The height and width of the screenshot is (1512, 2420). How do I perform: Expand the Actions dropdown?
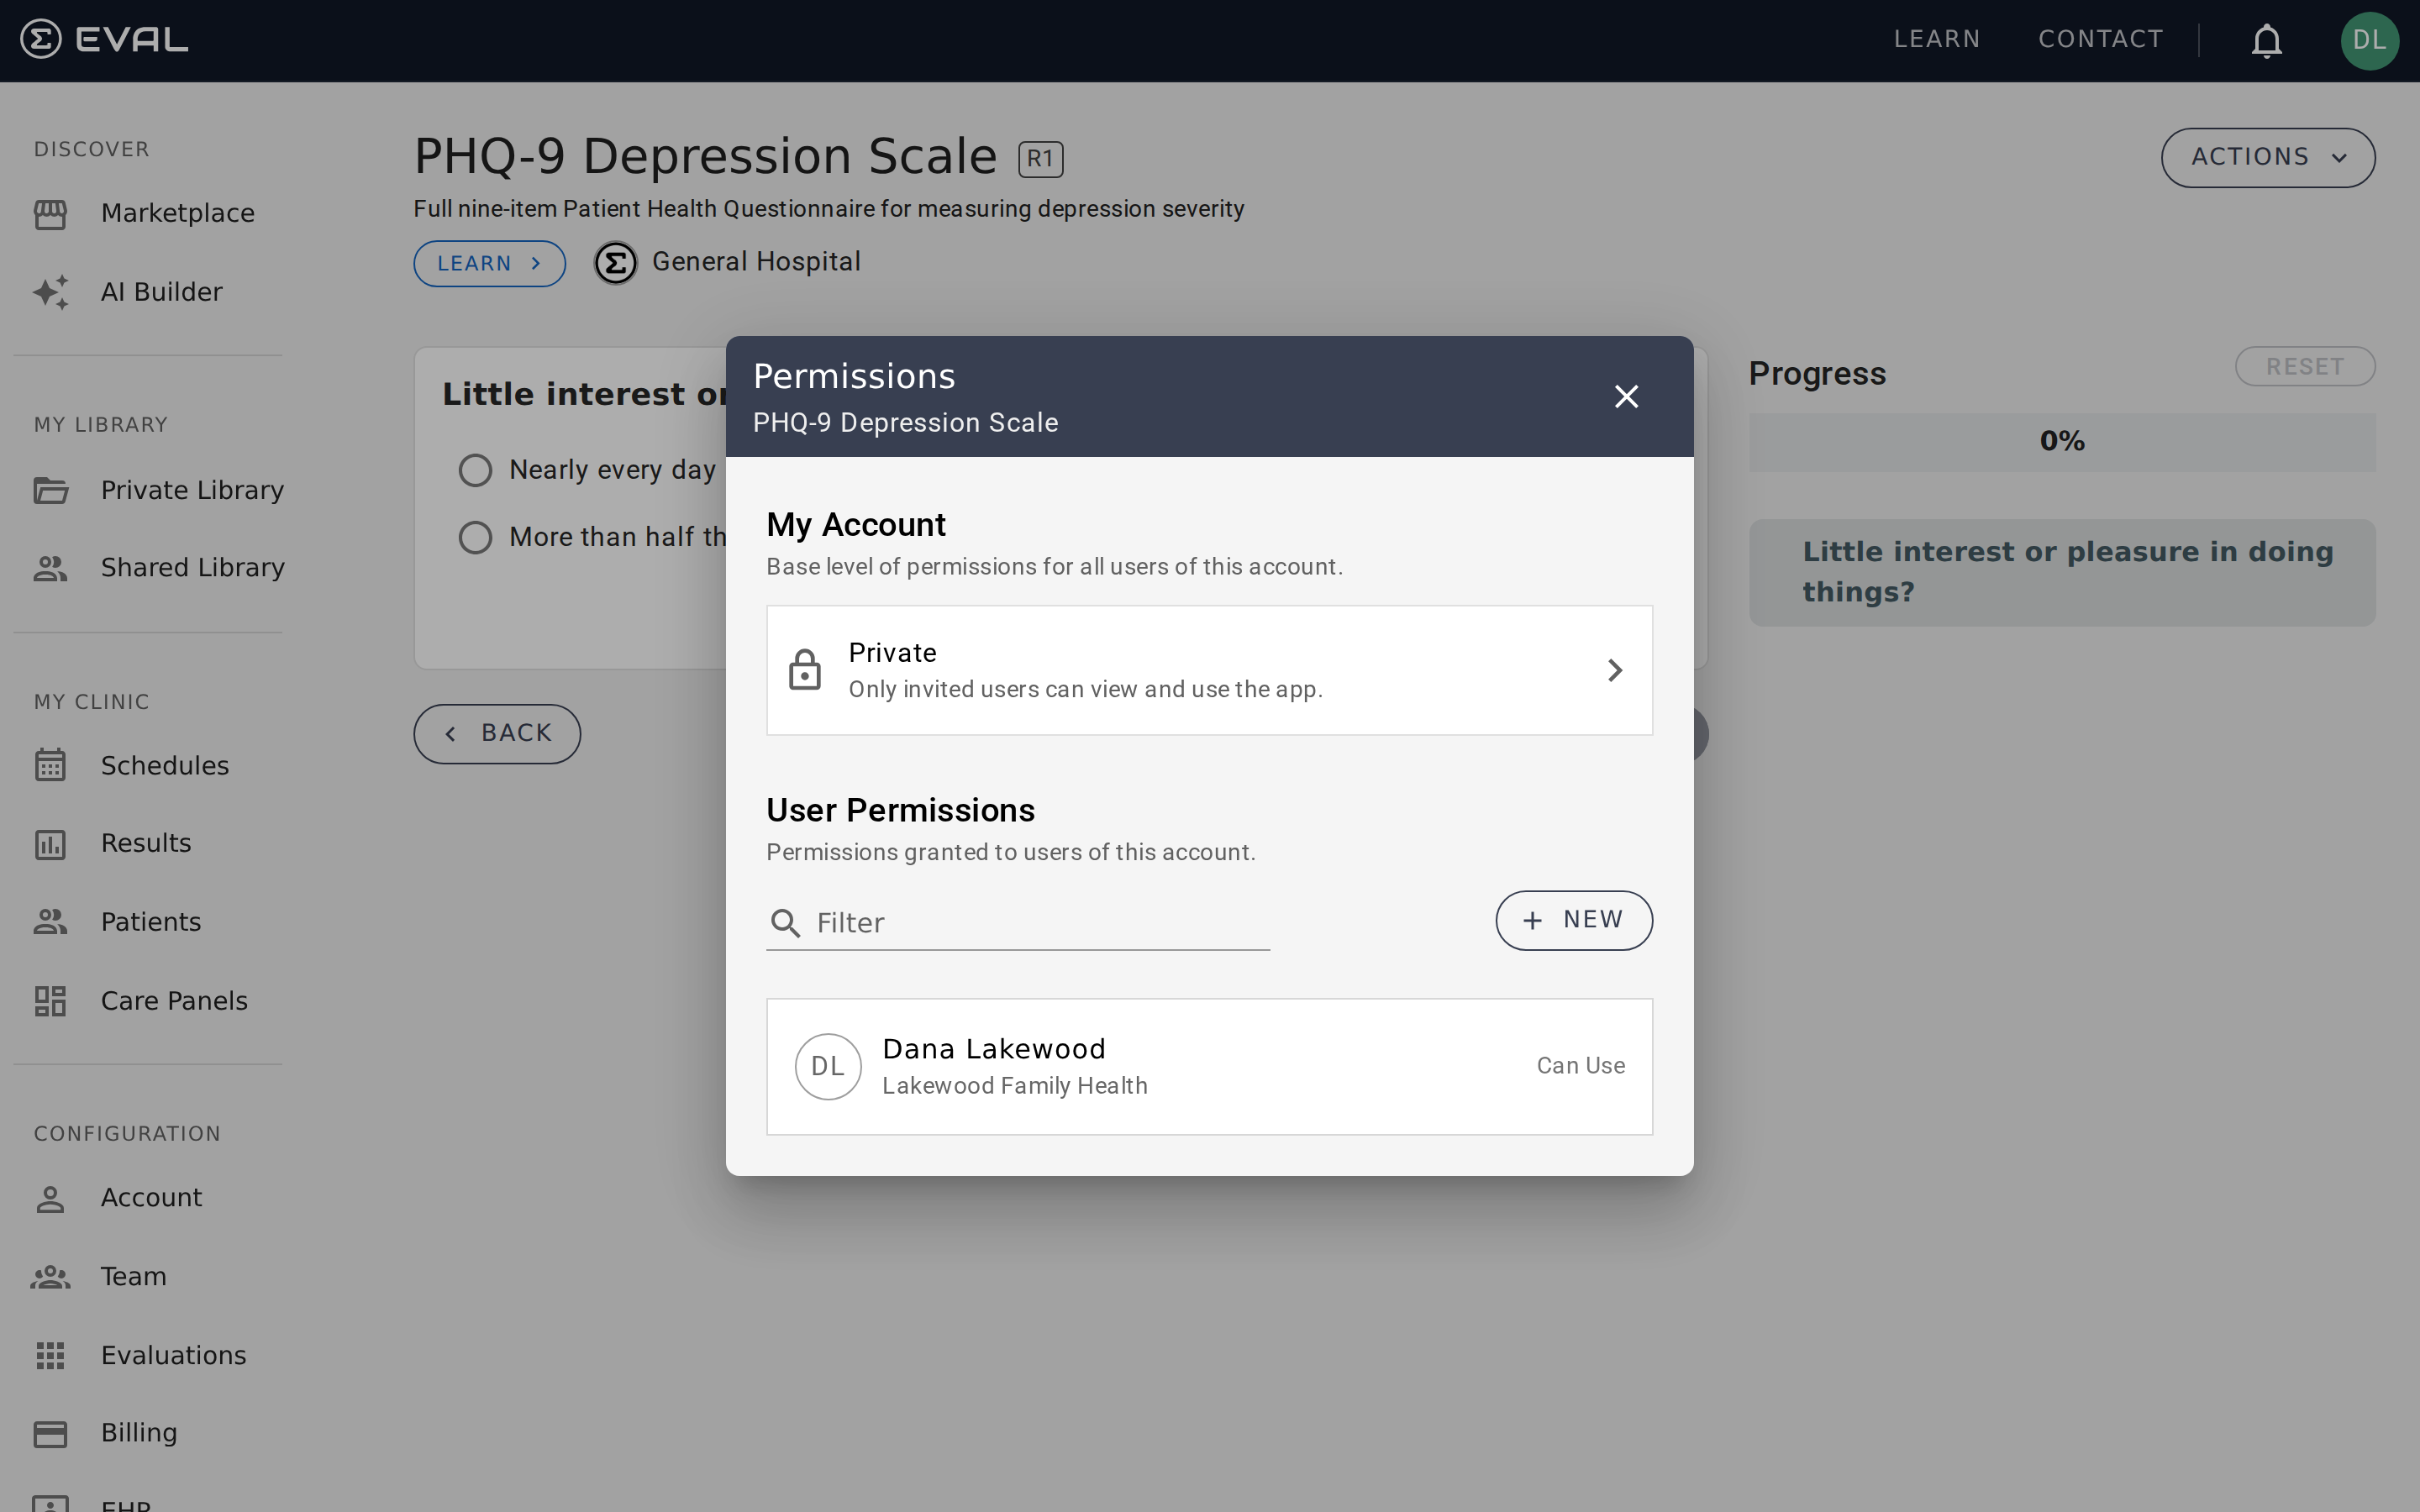pos(2268,156)
